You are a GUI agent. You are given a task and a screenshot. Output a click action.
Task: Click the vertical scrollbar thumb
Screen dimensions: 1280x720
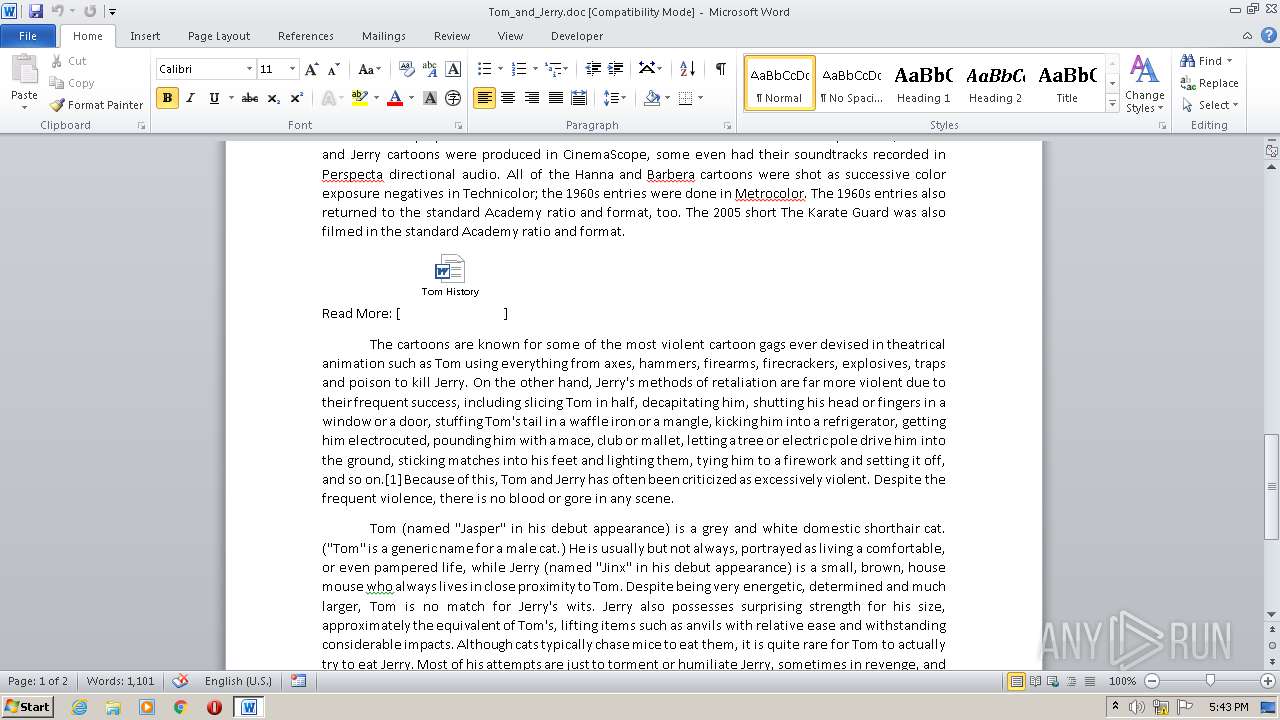1271,487
